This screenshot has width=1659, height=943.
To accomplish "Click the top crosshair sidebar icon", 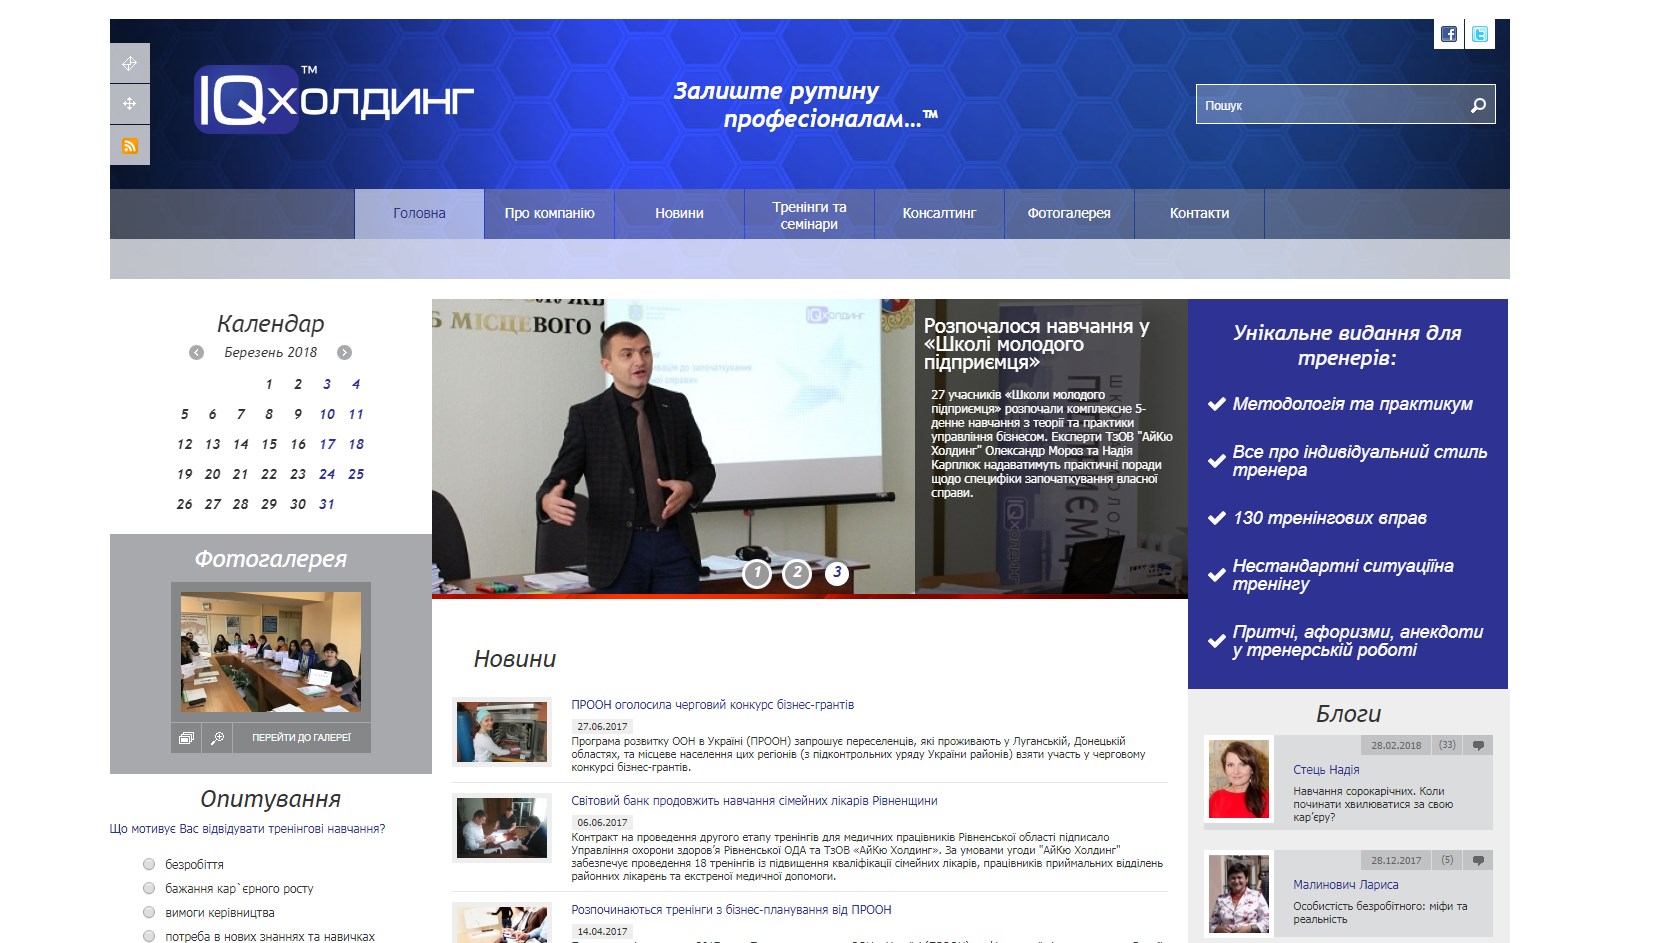I will point(130,64).
